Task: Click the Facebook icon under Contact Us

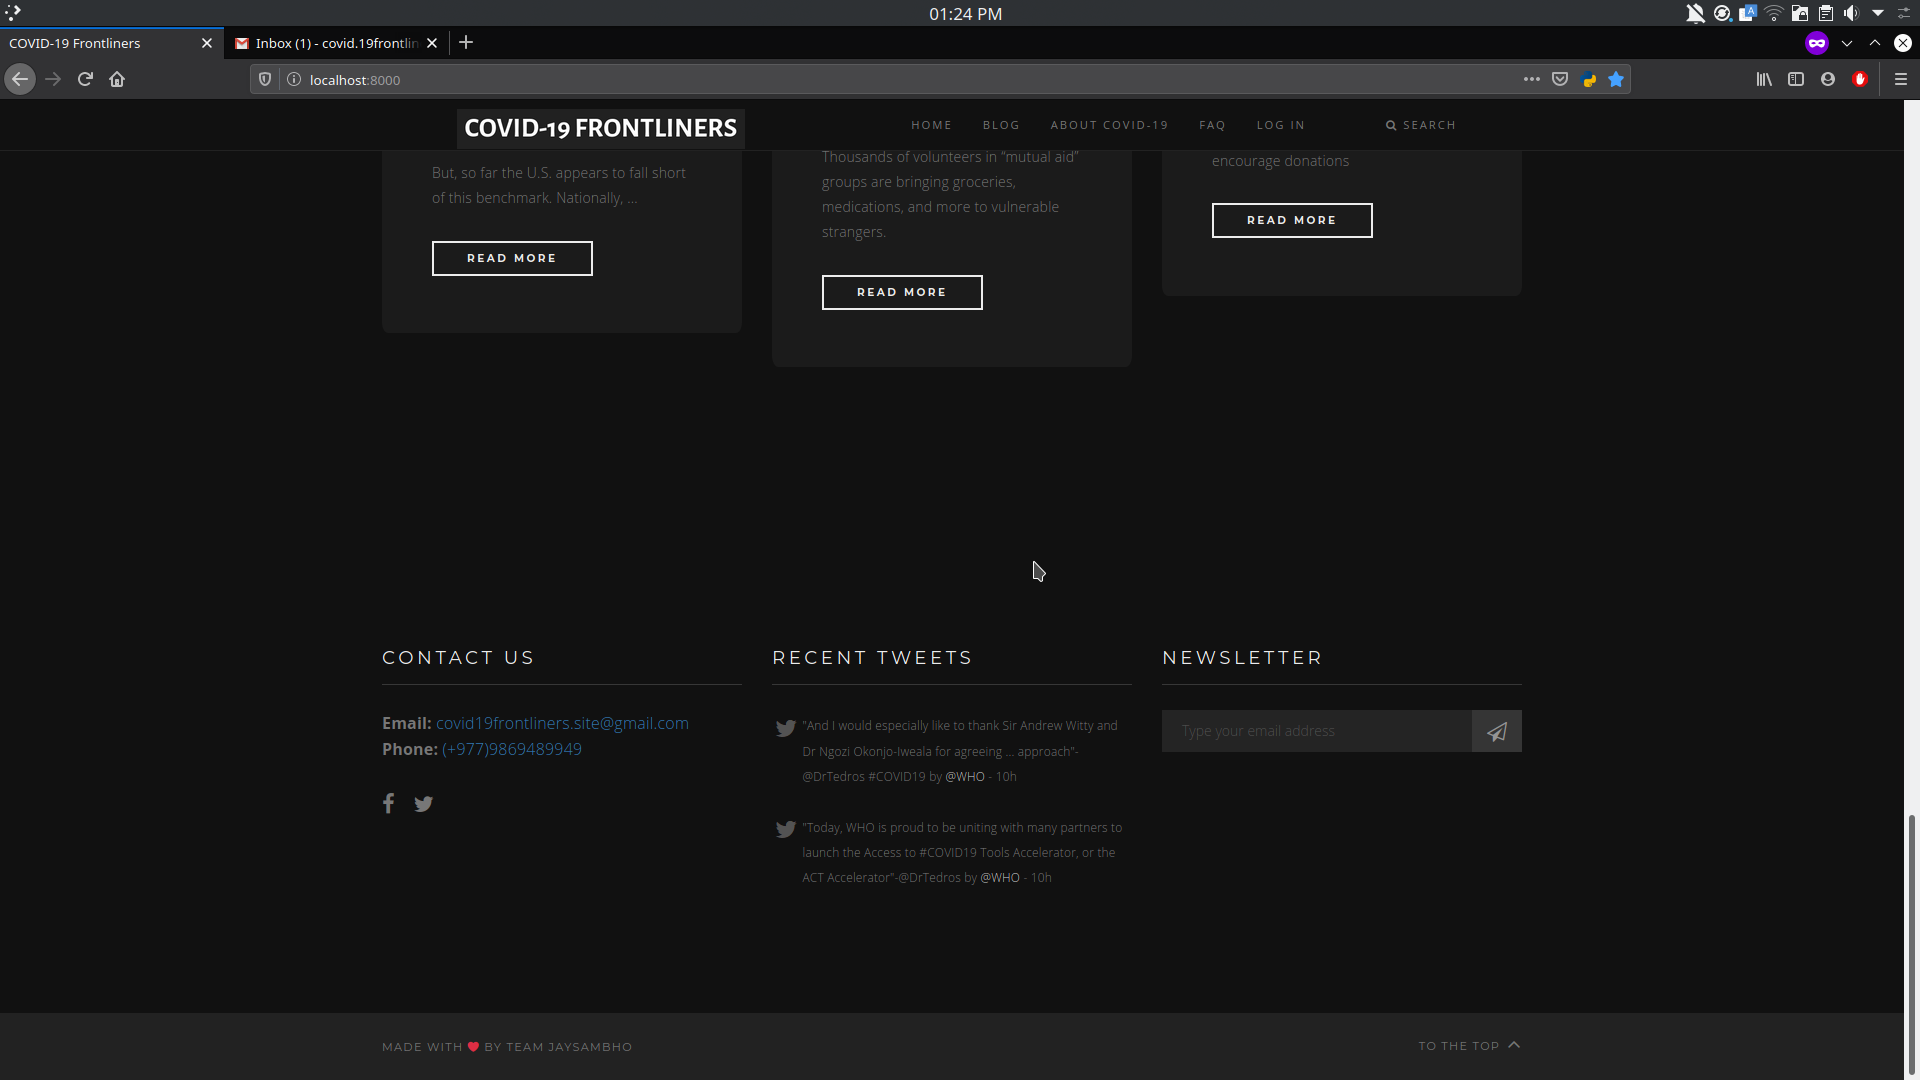Action: tap(388, 803)
